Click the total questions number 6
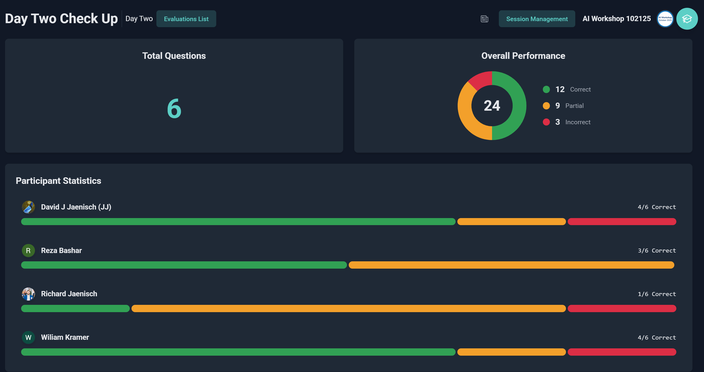Viewport: 704px width, 372px height. tap(174, 109)
